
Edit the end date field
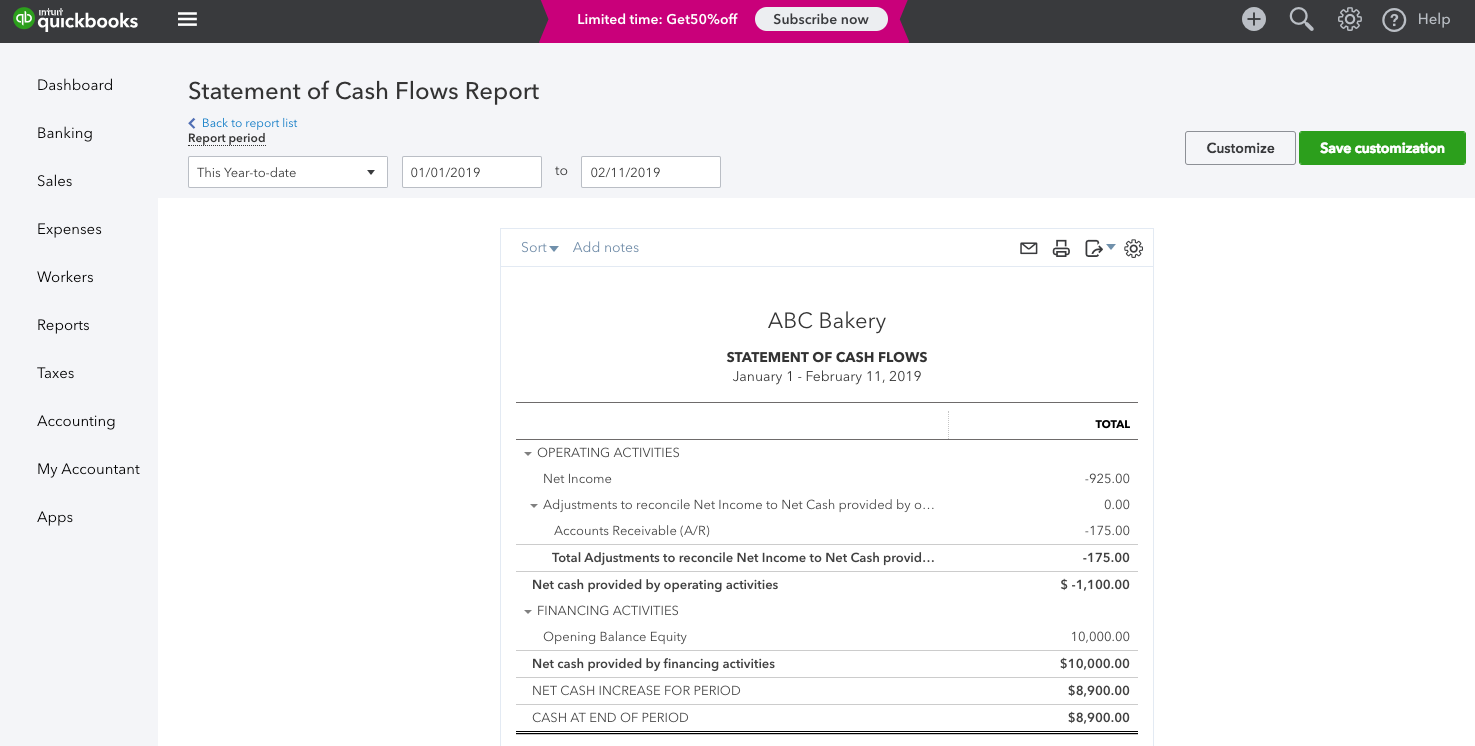(650, 171)
